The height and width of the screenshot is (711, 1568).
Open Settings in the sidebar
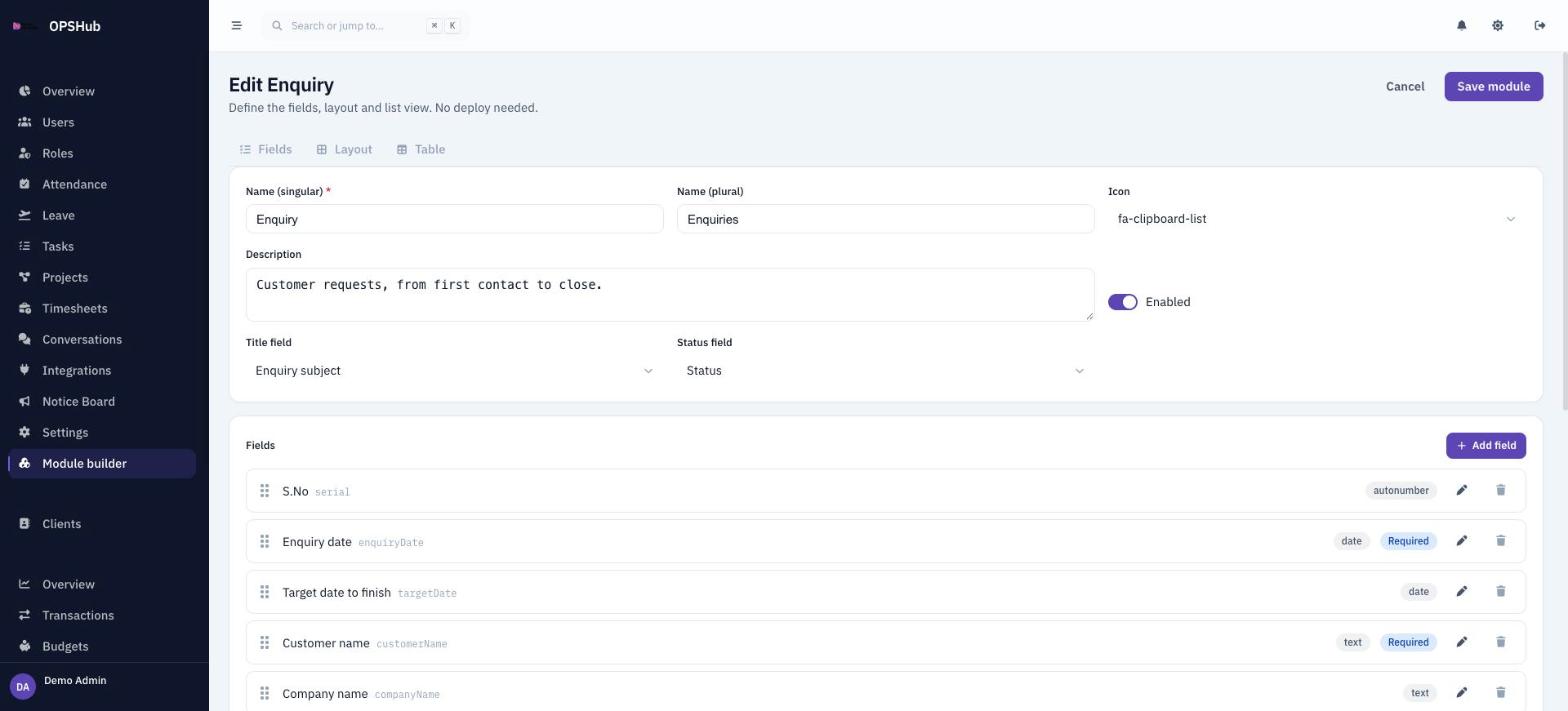click(x=102, y=432)
